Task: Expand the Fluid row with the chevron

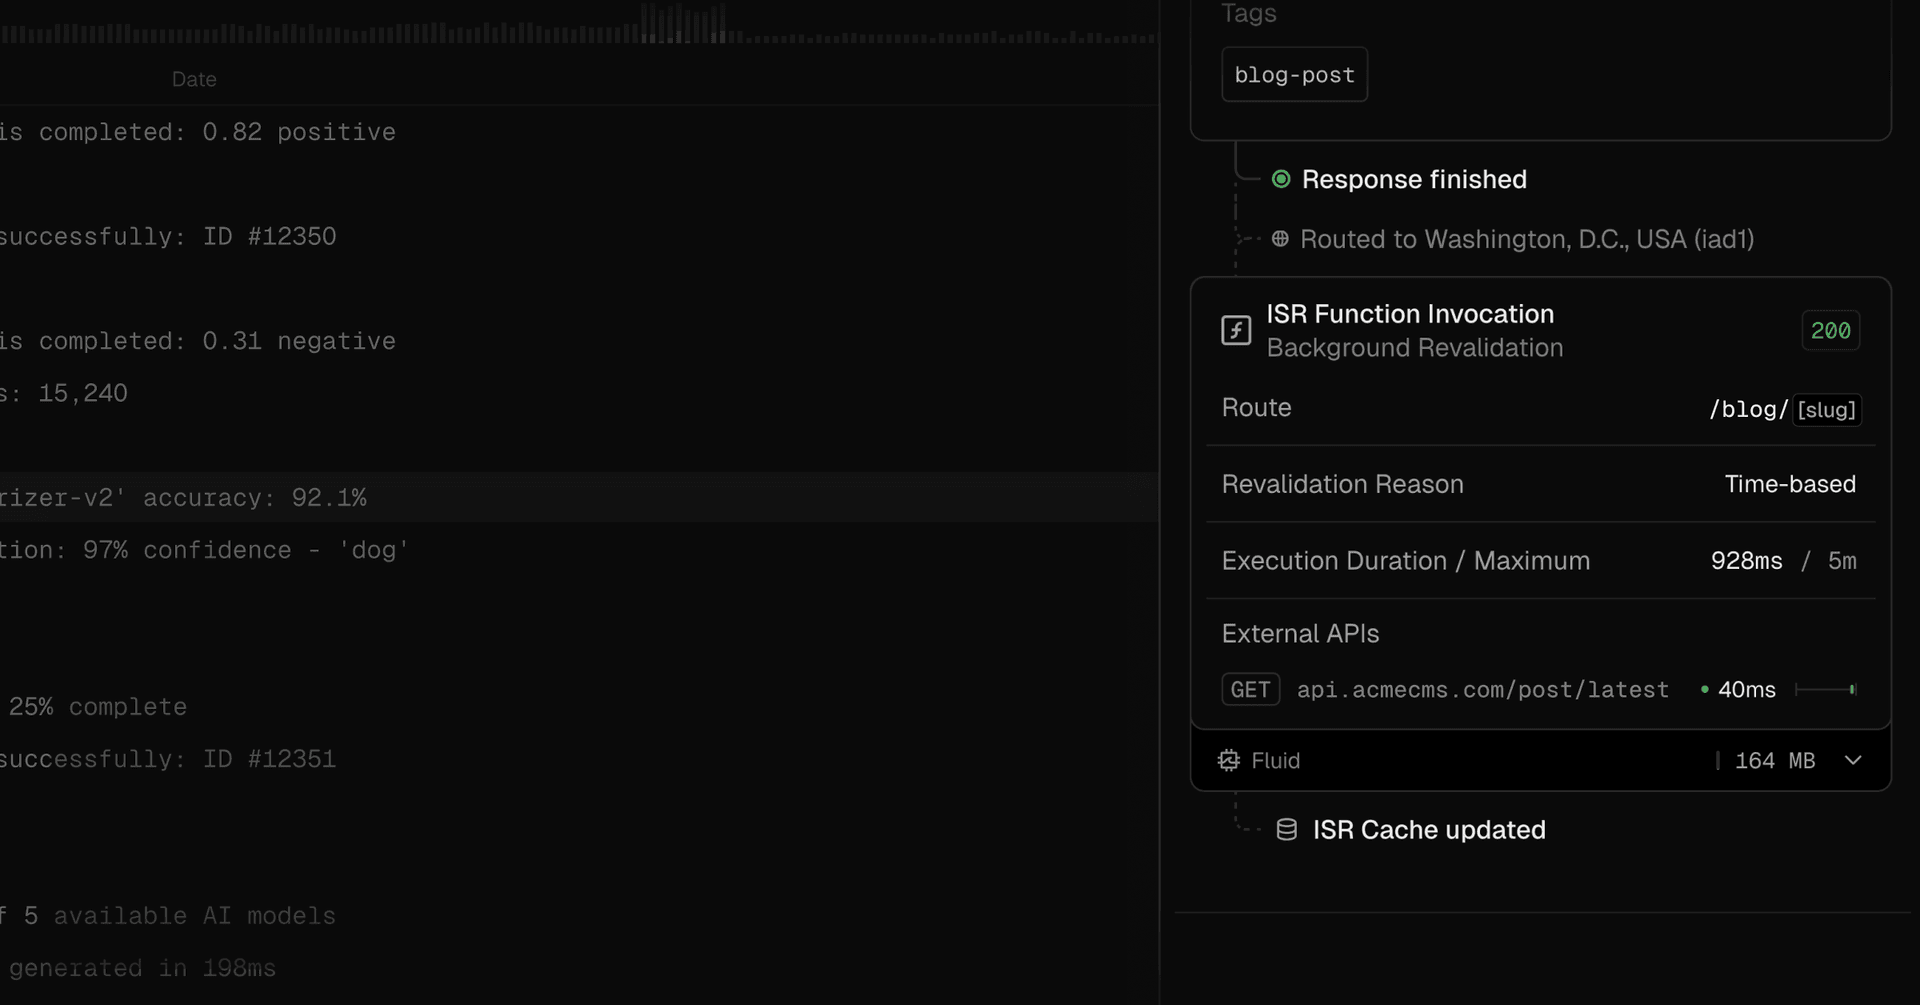Action: point(1852,761)
